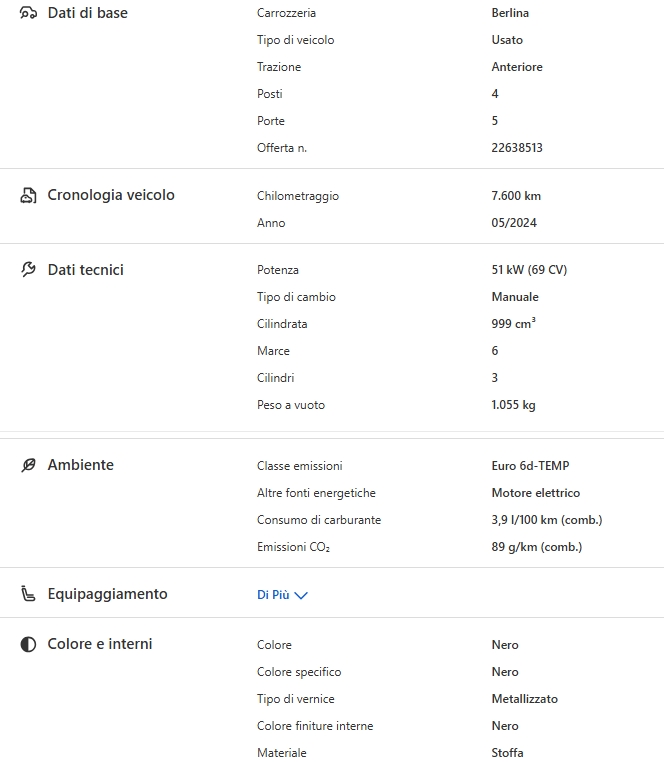Click the Colore e interni heading
This screenshot has width=664, height=764.
pyautogui.click(x=100, y=644)
